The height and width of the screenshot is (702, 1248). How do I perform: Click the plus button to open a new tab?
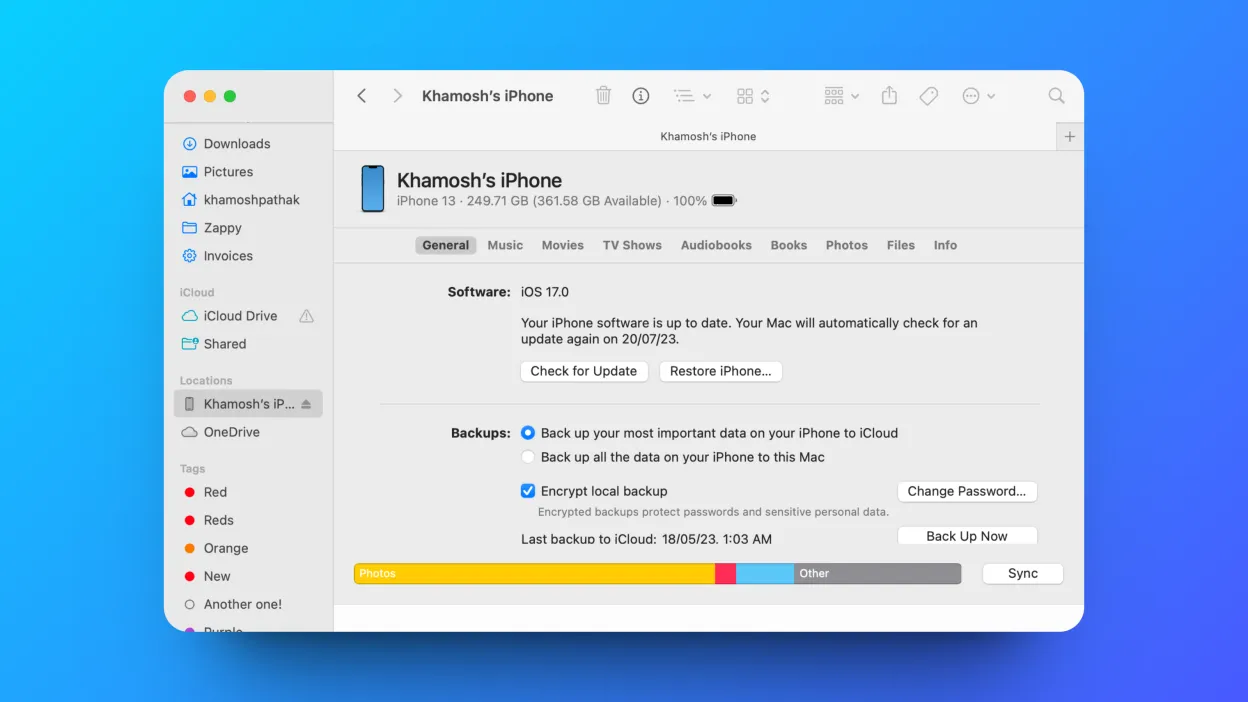[x=1069, y=136]
